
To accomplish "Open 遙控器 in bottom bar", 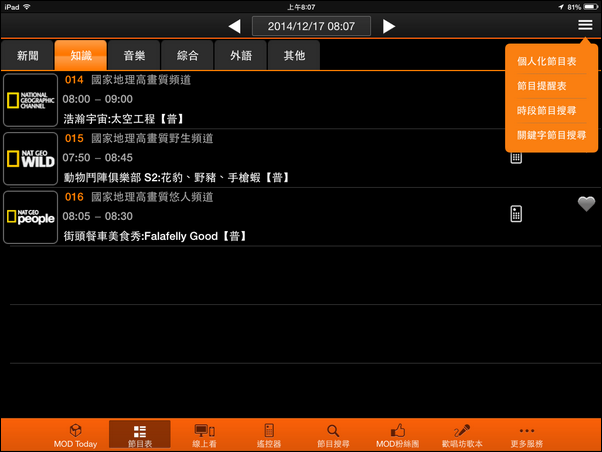I will coord(269,435).
